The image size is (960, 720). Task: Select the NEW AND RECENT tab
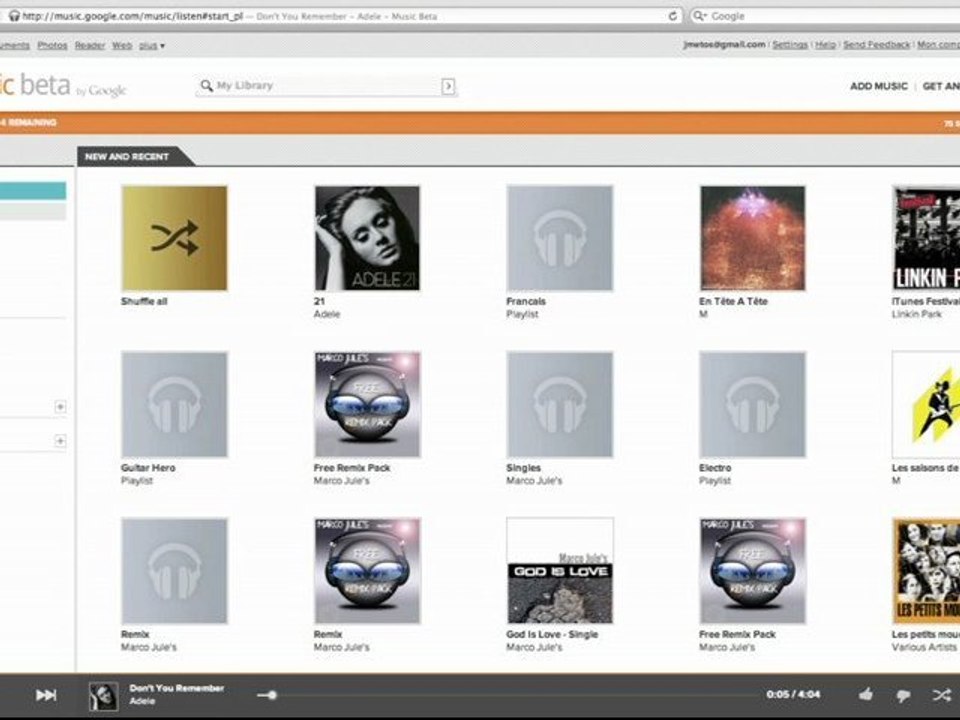pos(127,157)
